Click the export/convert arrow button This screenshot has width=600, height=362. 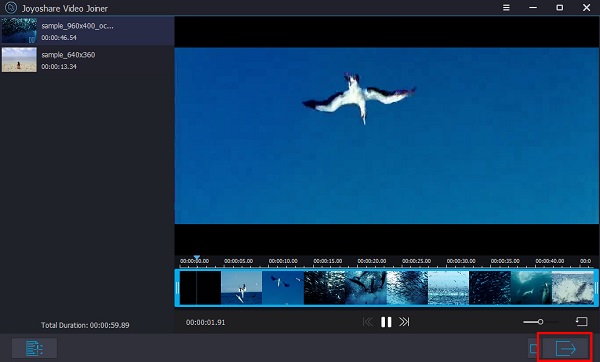(x=566, y=348)
